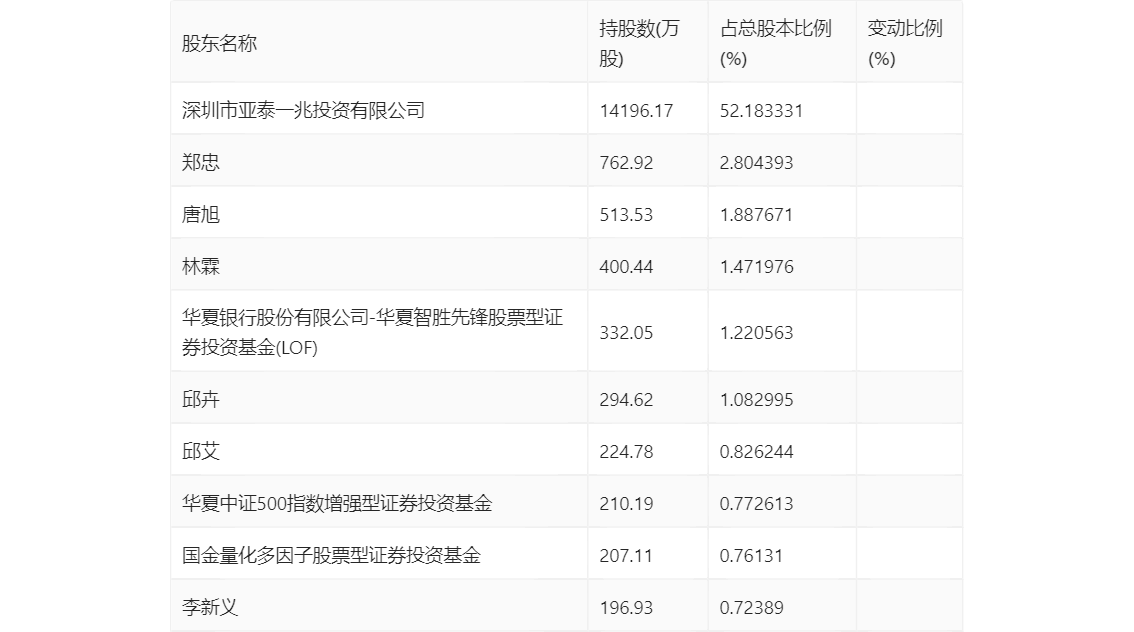Viewport: 1134px width, 632px height.
Task: Click the value 762.92
Action: [626, 163]
